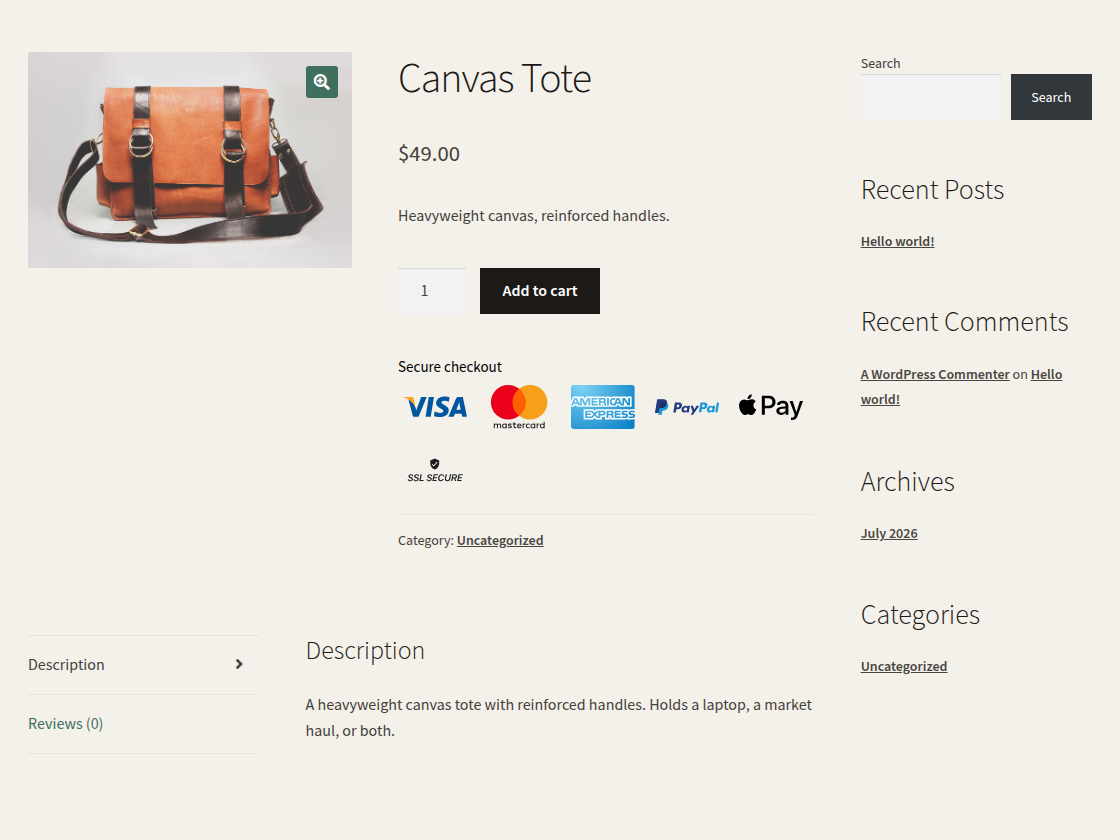
Task: Click the PayPal payment logo
Action: [x=686, y=407]
